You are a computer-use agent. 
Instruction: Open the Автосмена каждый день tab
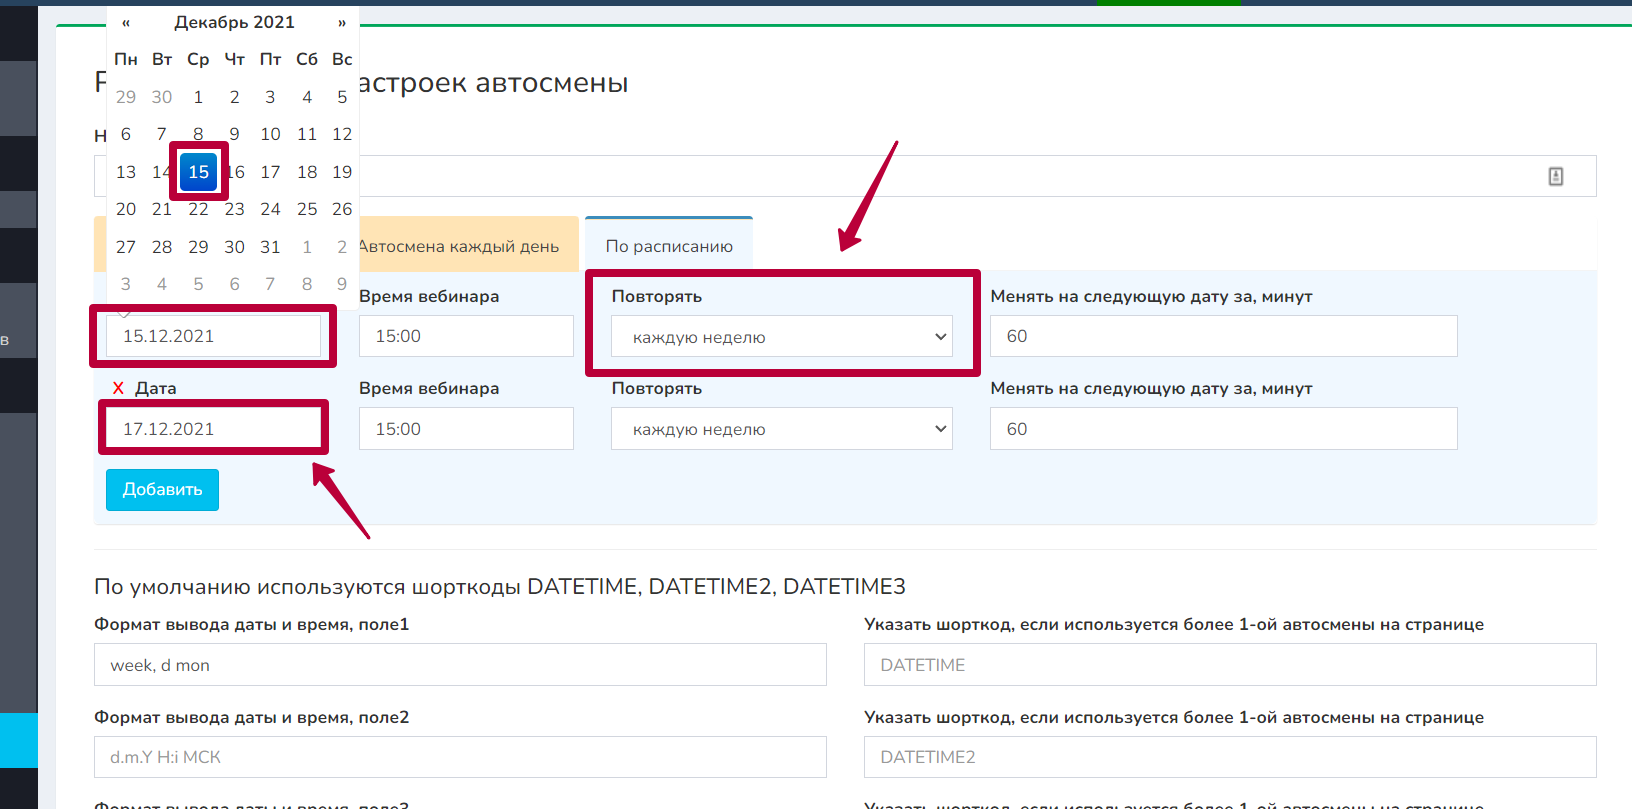click(x=460, y=246)
